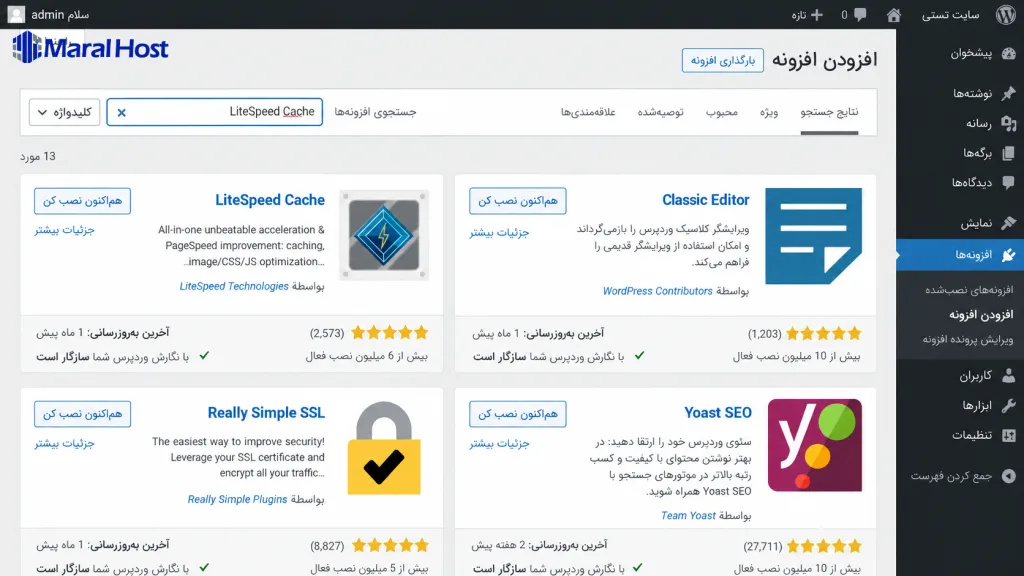
Task: Click the Really Simple SSL padlock thumbnail
Action: click(x=384, y=448)
